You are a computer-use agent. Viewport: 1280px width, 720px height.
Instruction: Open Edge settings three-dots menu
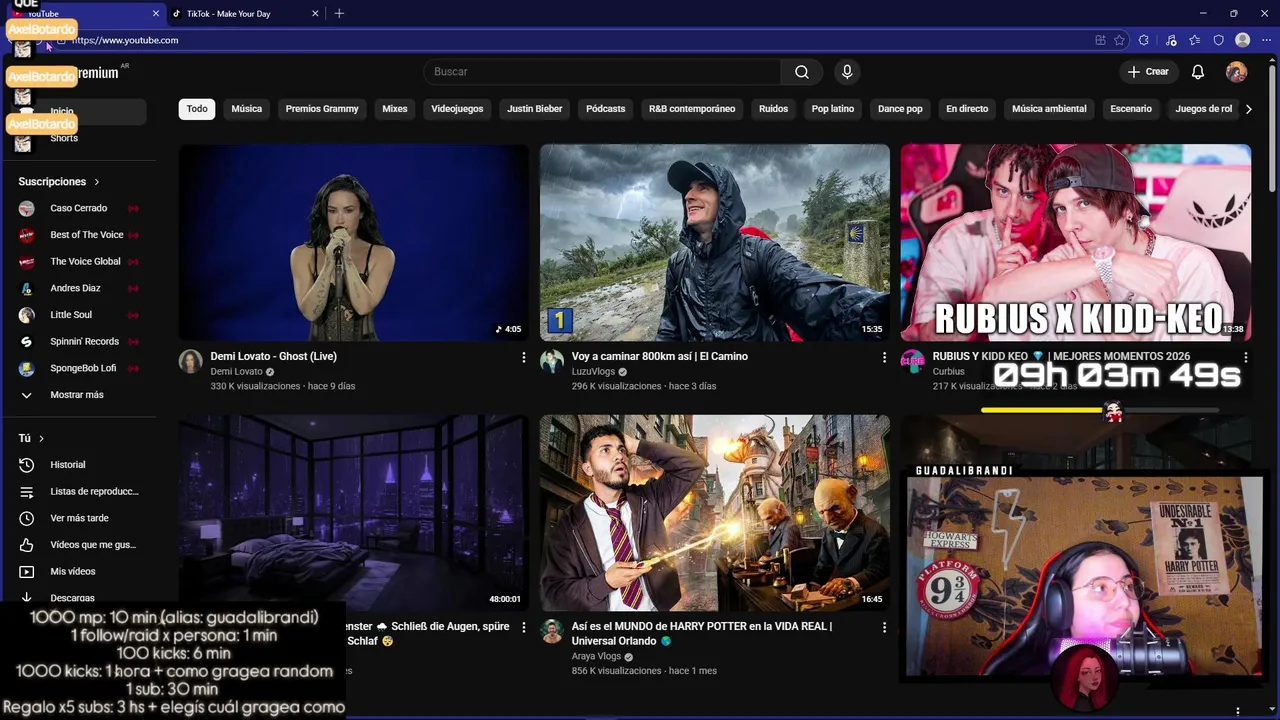click(x=1265, y=40)
